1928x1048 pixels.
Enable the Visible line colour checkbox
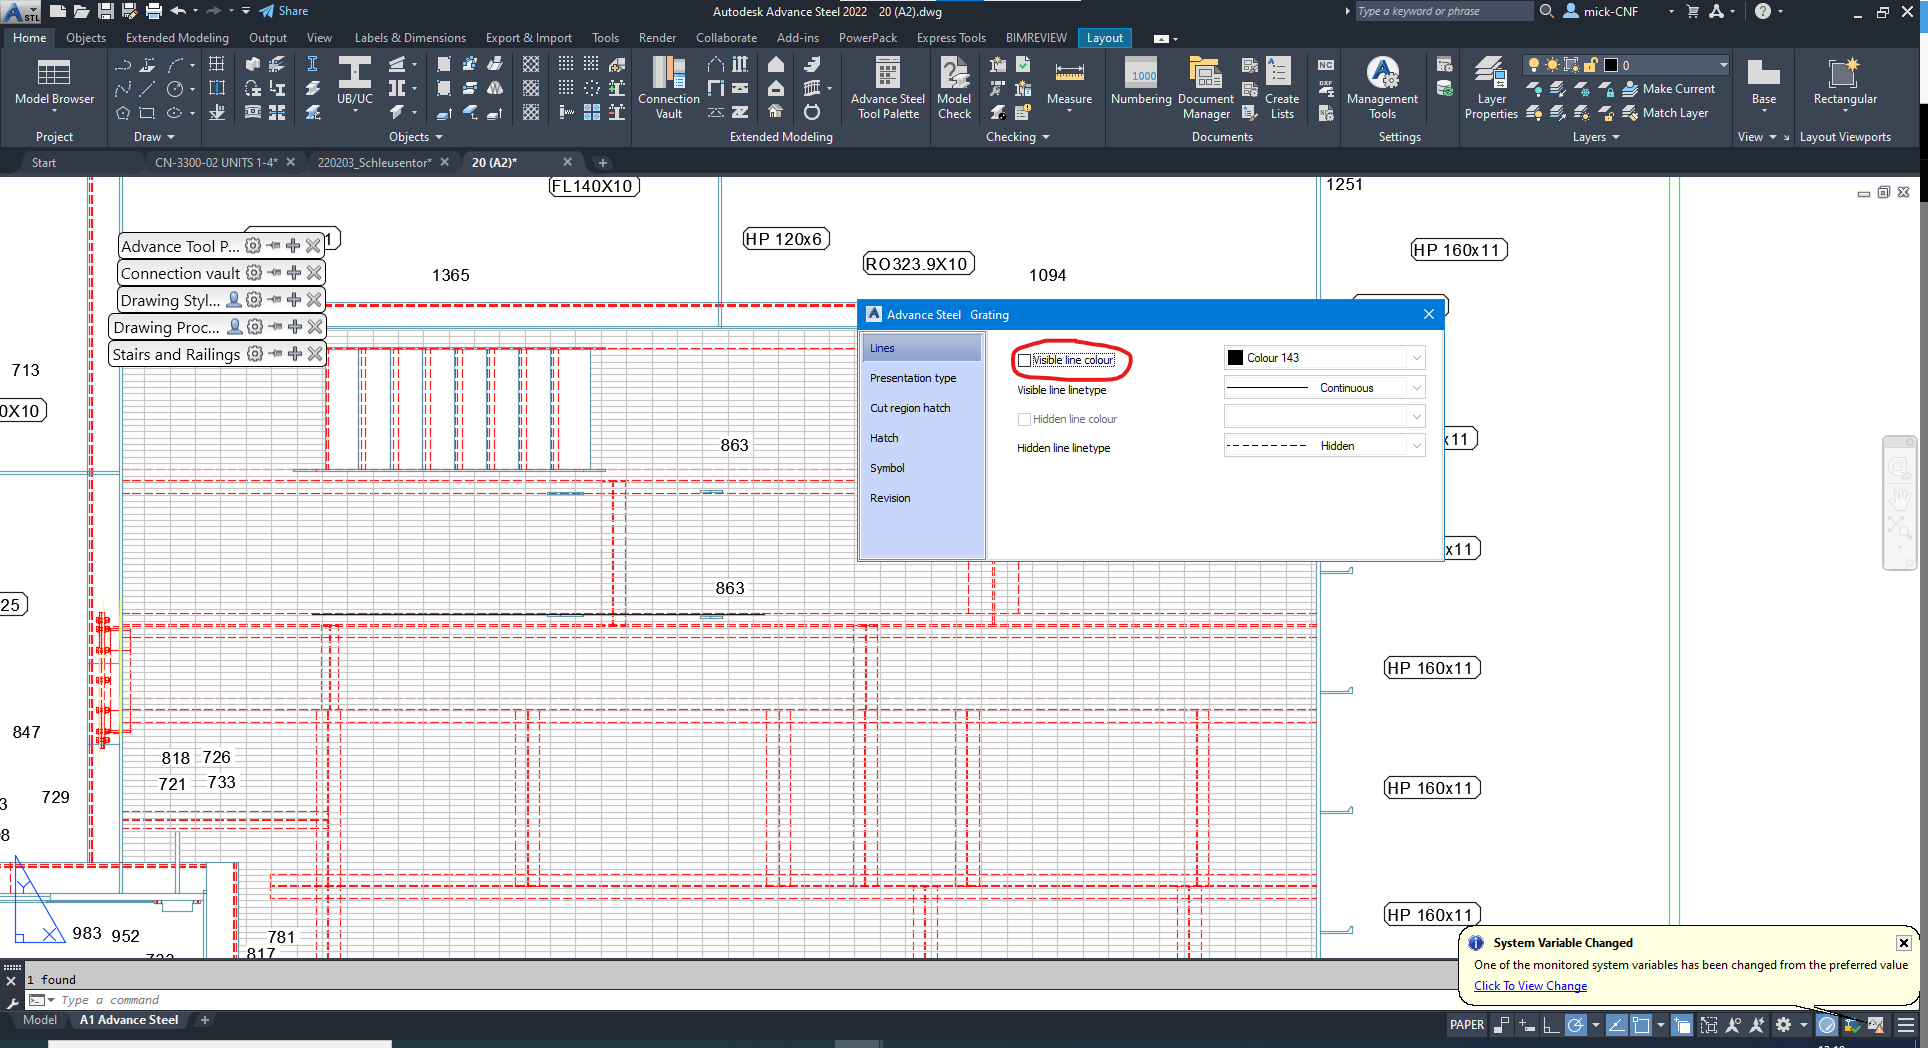point(1024,360)
